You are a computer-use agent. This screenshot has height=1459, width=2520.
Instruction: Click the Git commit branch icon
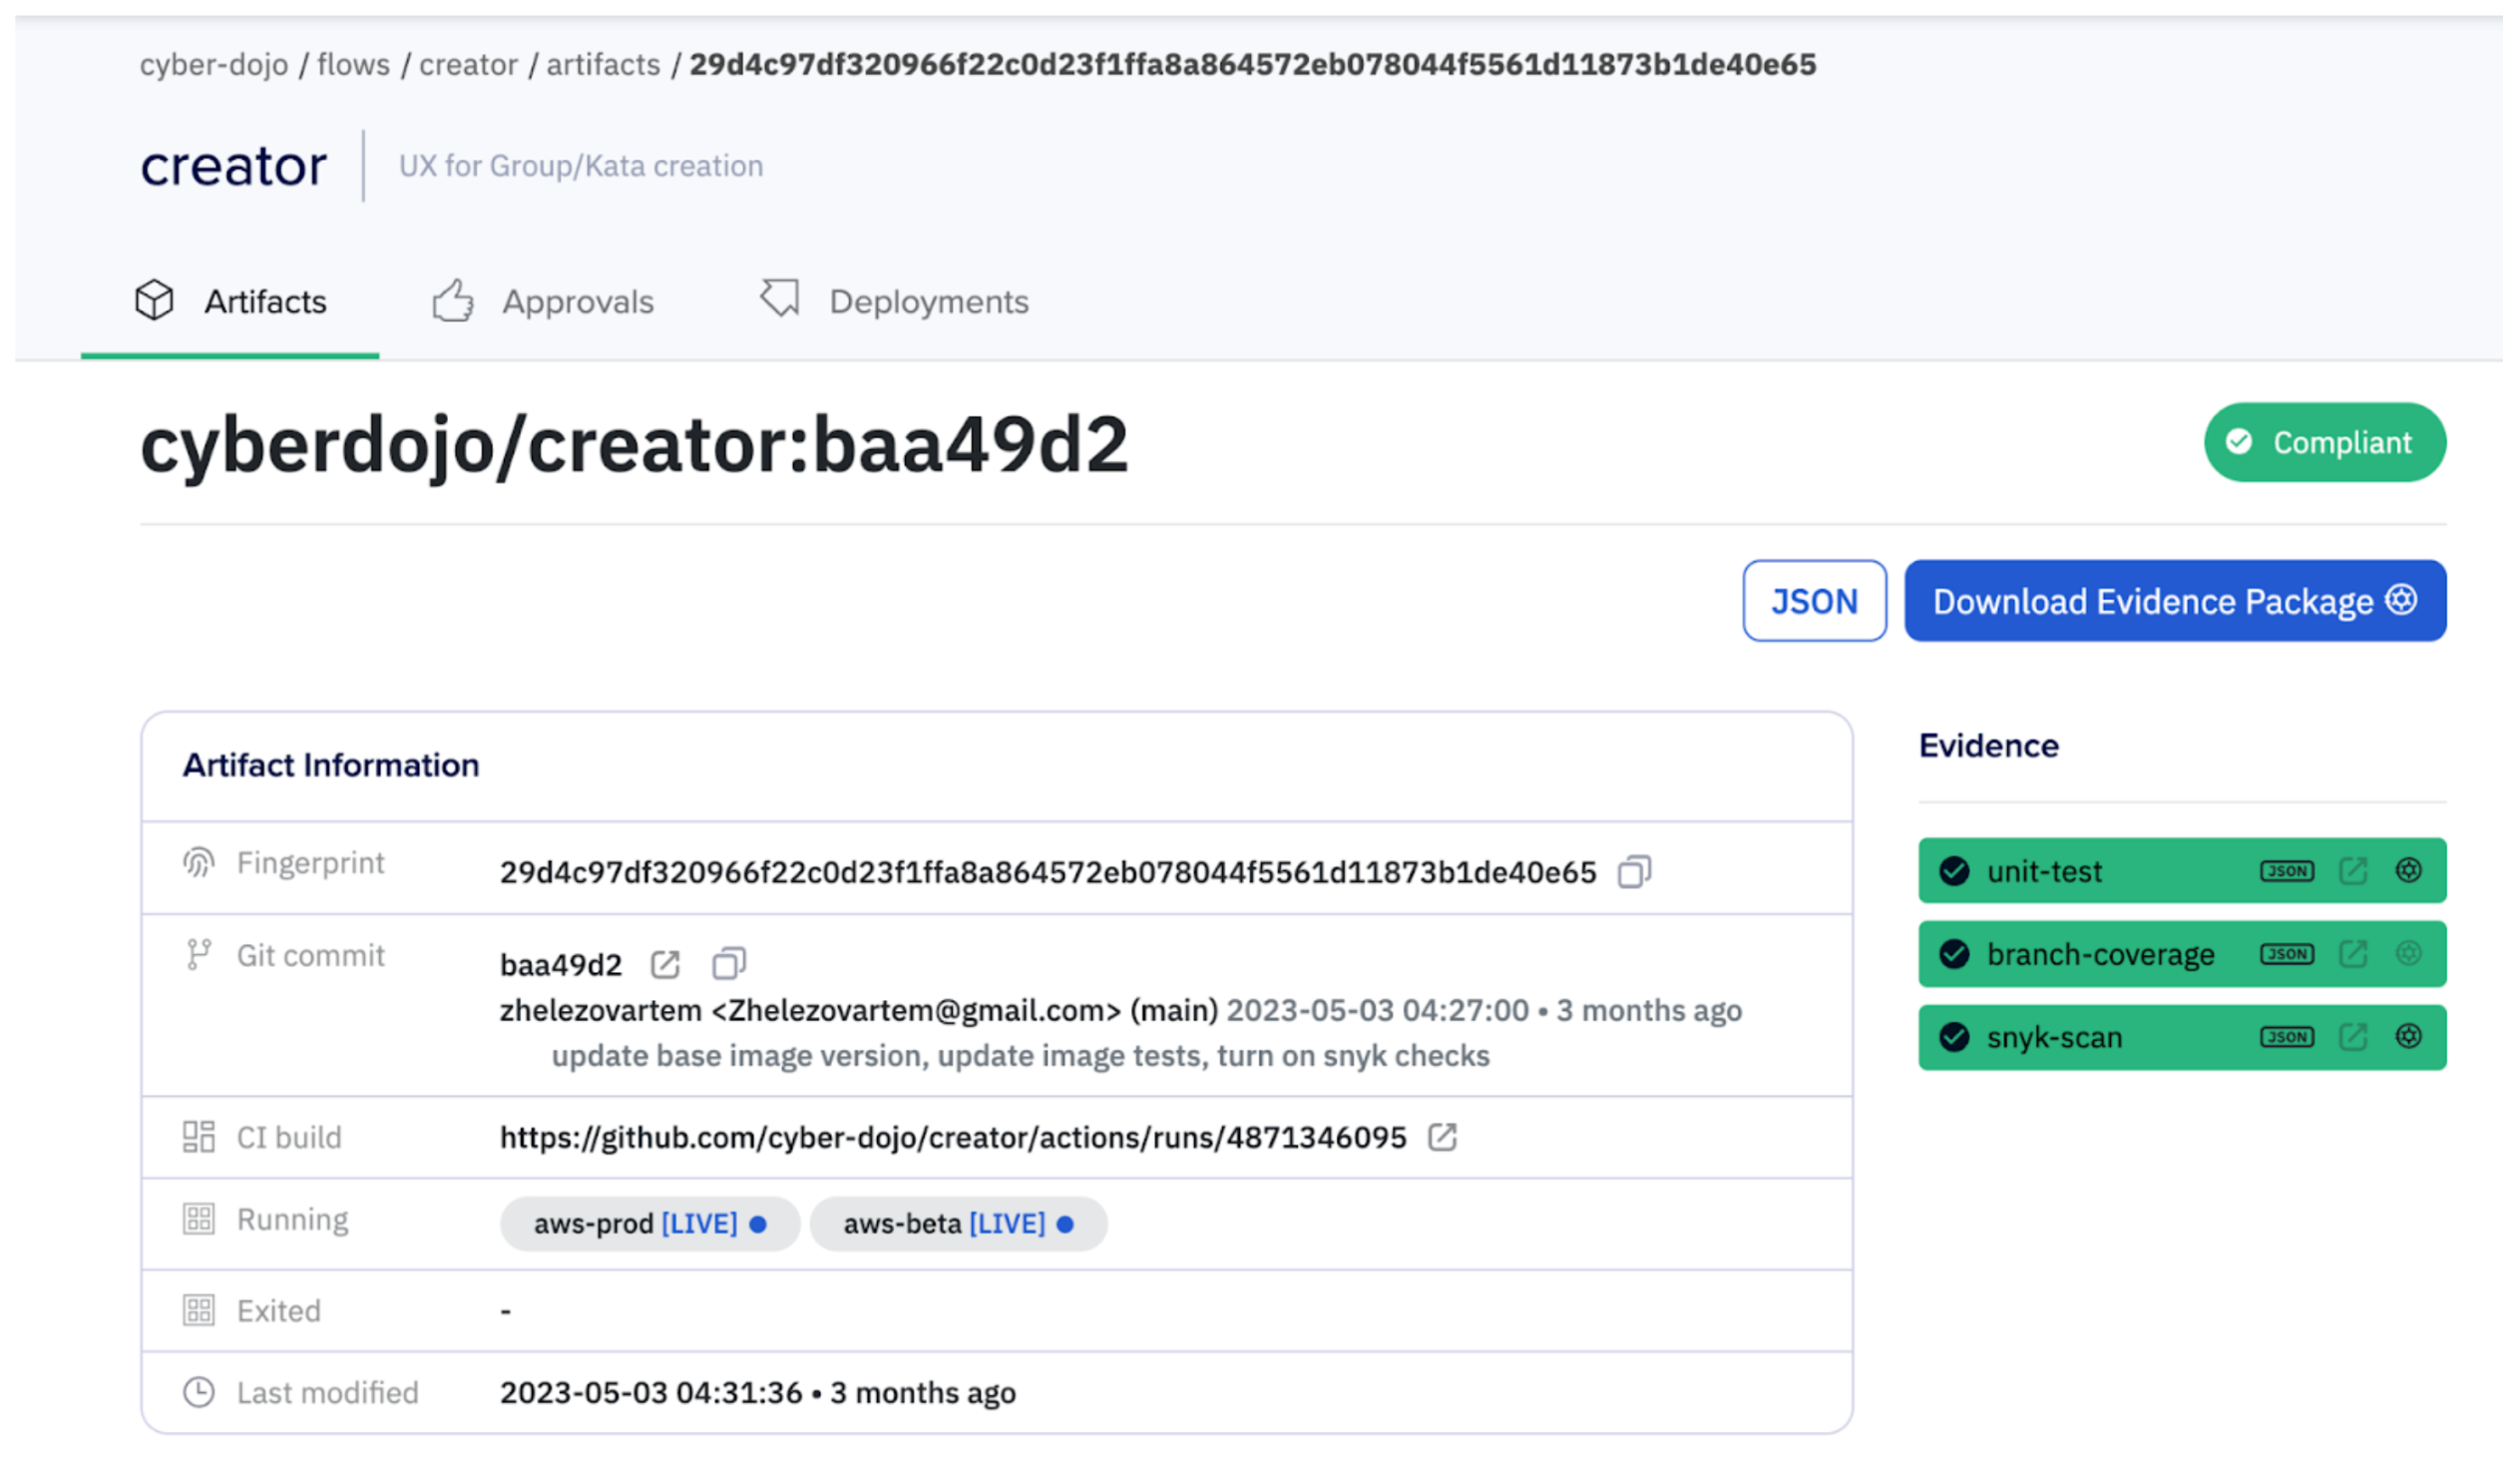(x=199, y=956)
